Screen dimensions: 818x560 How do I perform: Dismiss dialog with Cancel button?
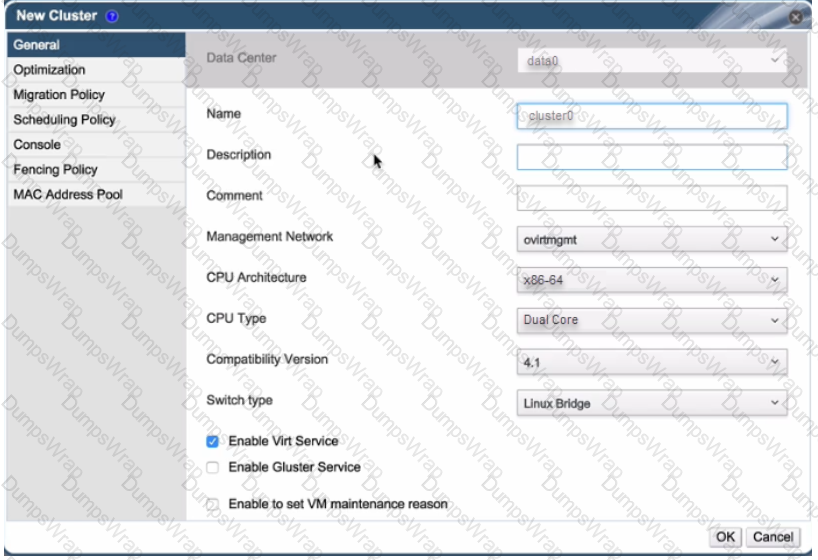coord(773,537)
